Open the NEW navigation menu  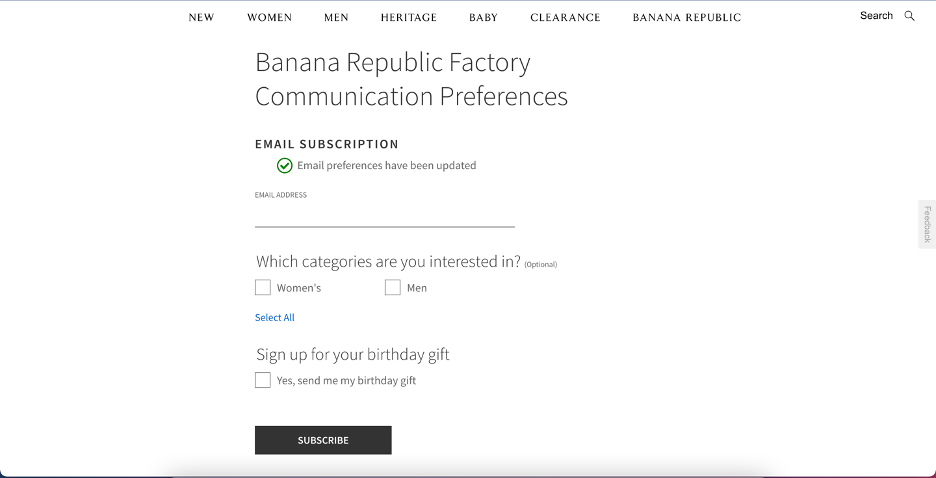pyautogui.click(x=201, y=17)
